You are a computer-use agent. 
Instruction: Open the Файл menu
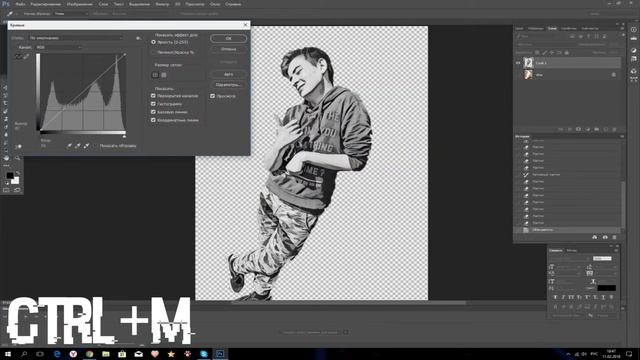[20, 4]
